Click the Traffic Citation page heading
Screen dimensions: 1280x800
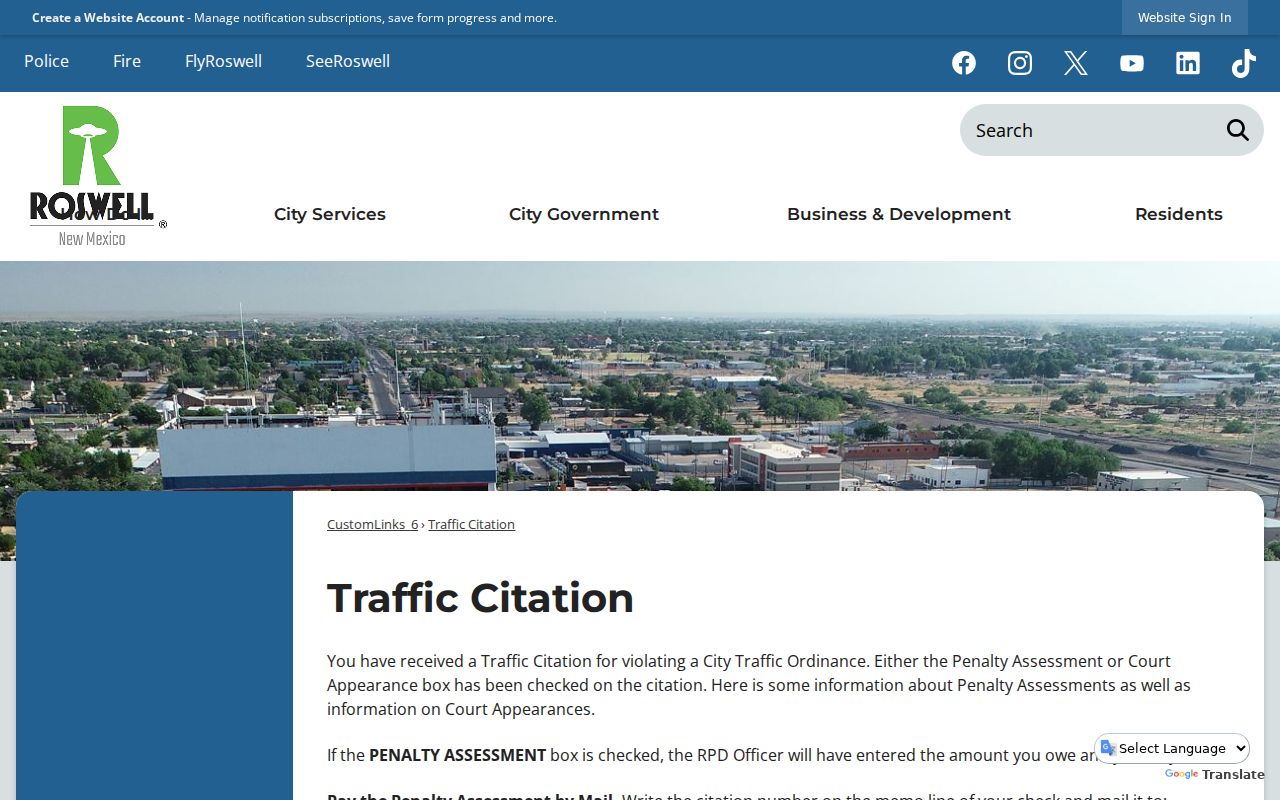(x=480, y=598)
